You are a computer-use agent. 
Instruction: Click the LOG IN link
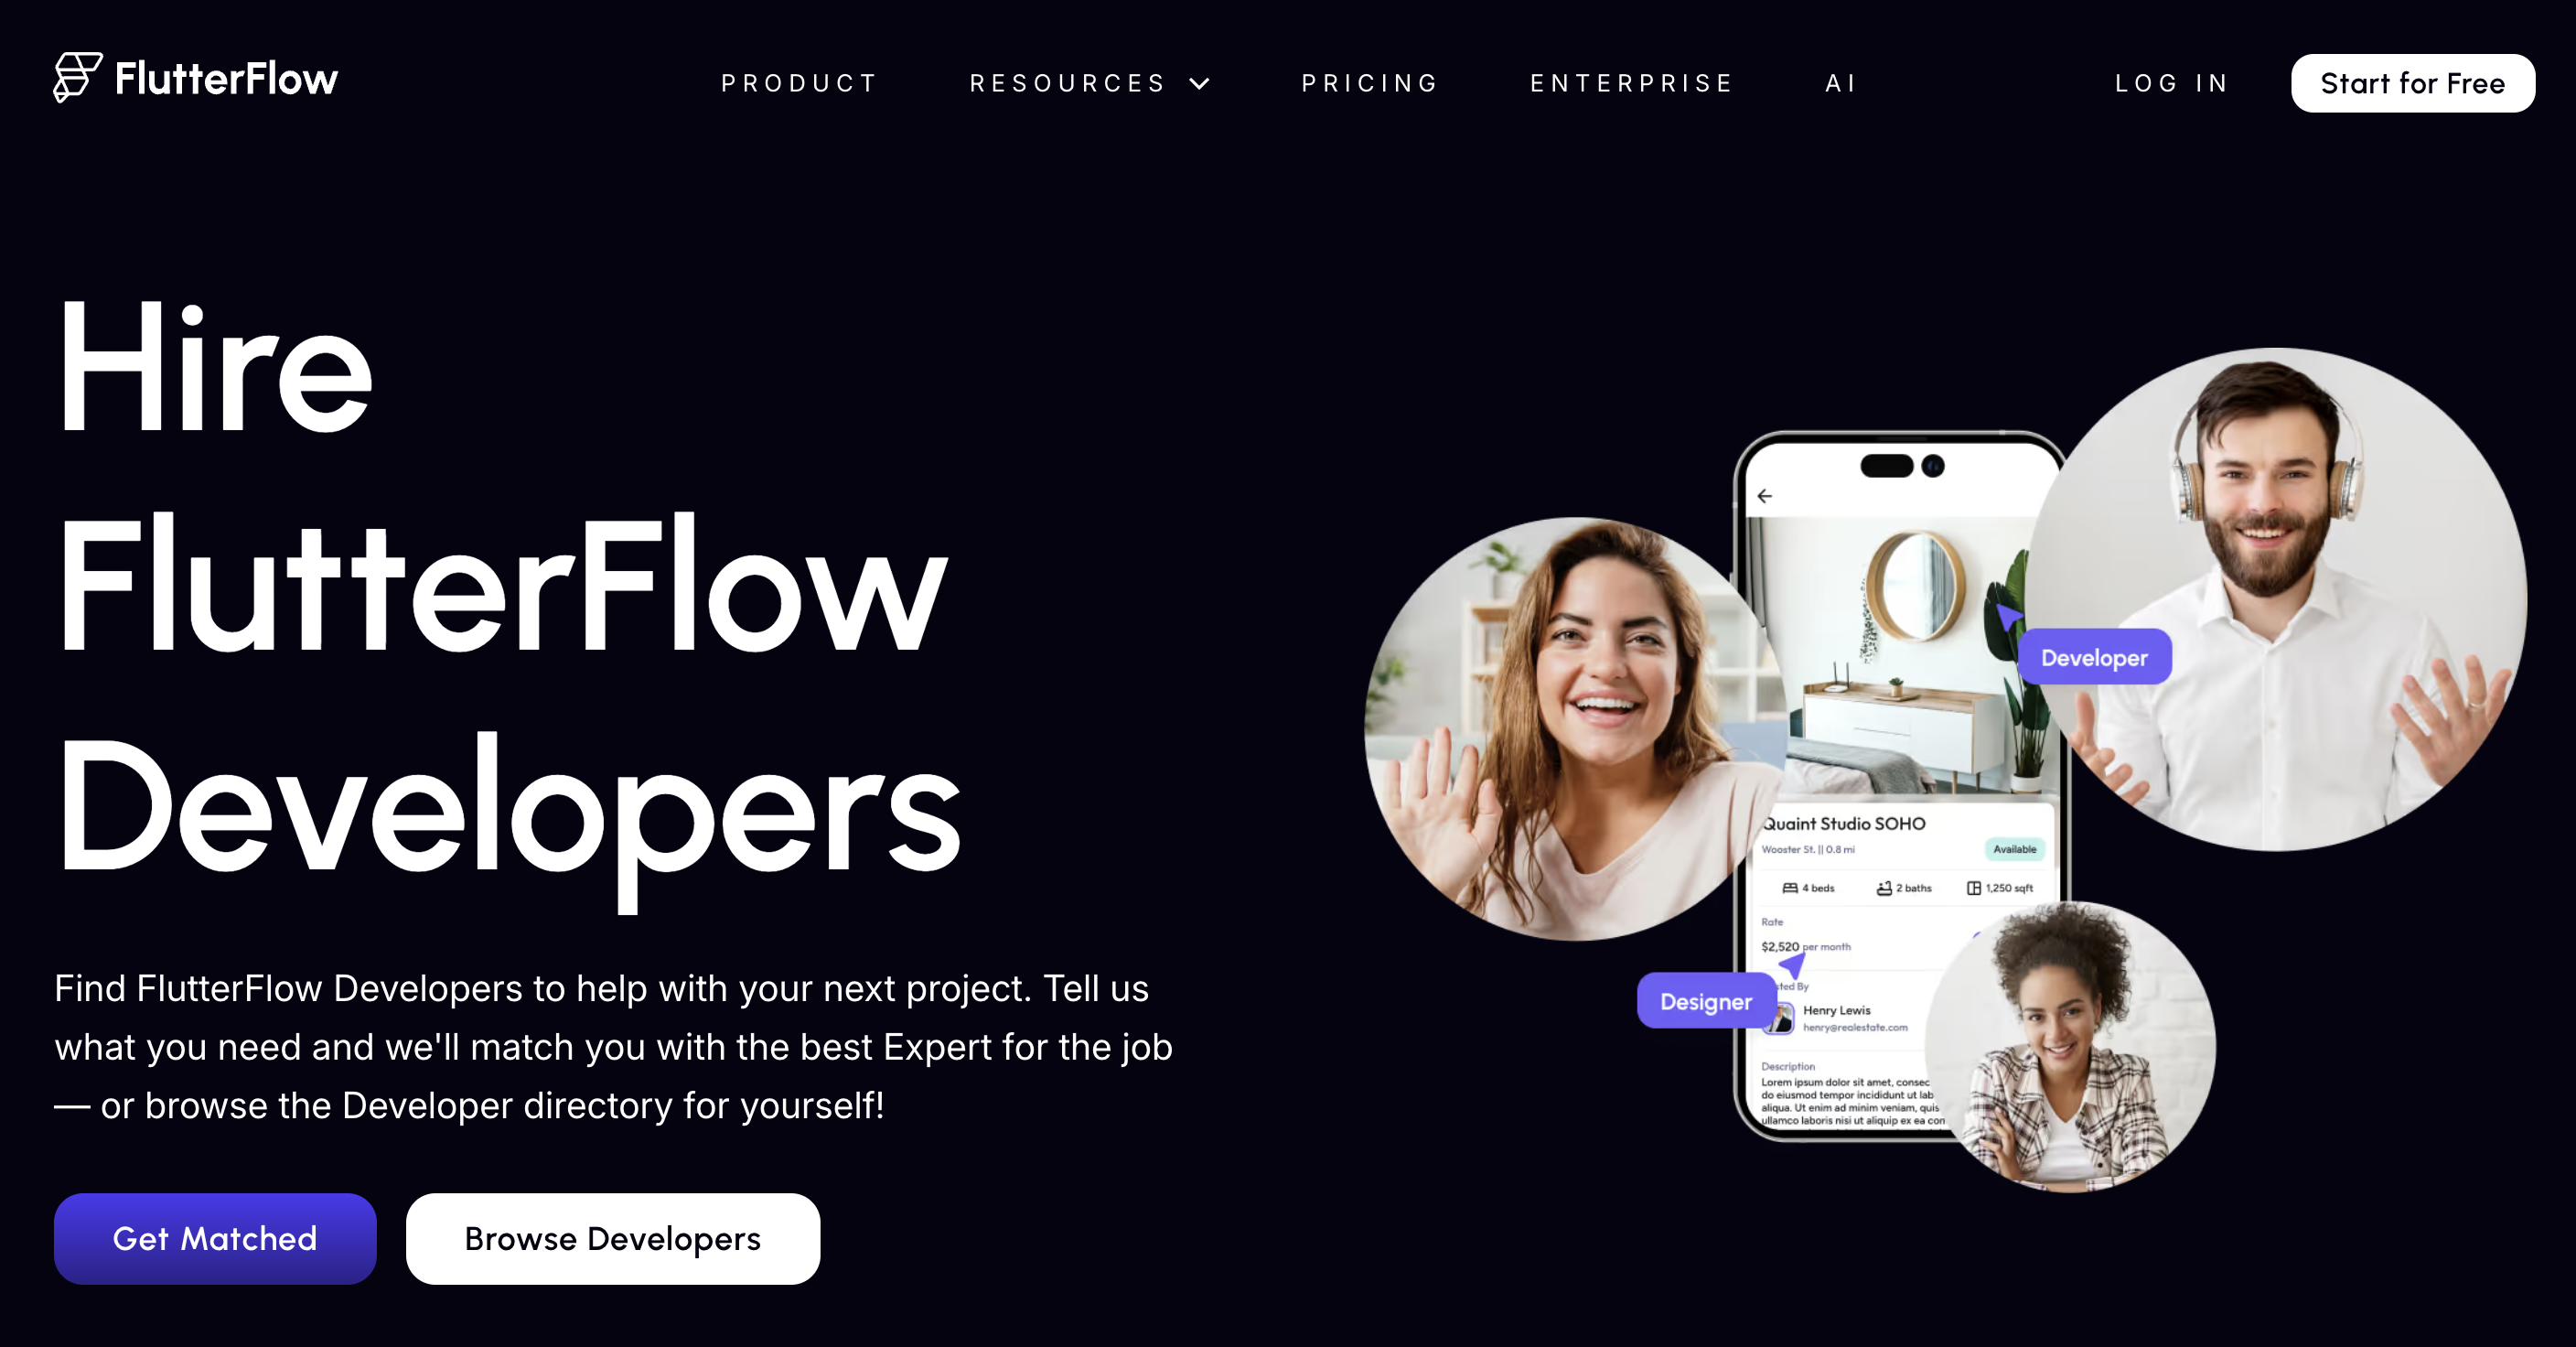point(2173,81)
